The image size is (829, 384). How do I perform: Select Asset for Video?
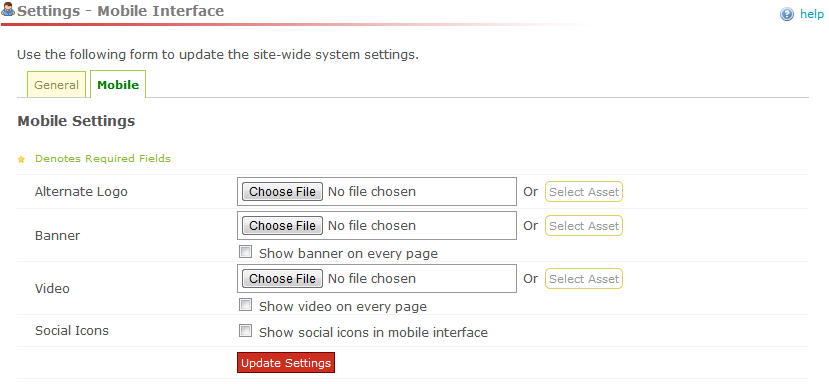(584, 279)
